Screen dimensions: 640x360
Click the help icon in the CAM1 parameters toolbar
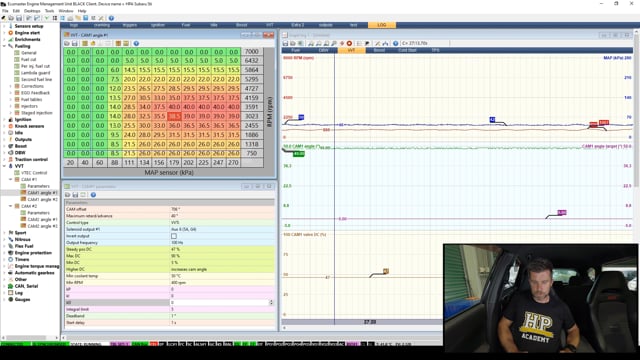93,195
